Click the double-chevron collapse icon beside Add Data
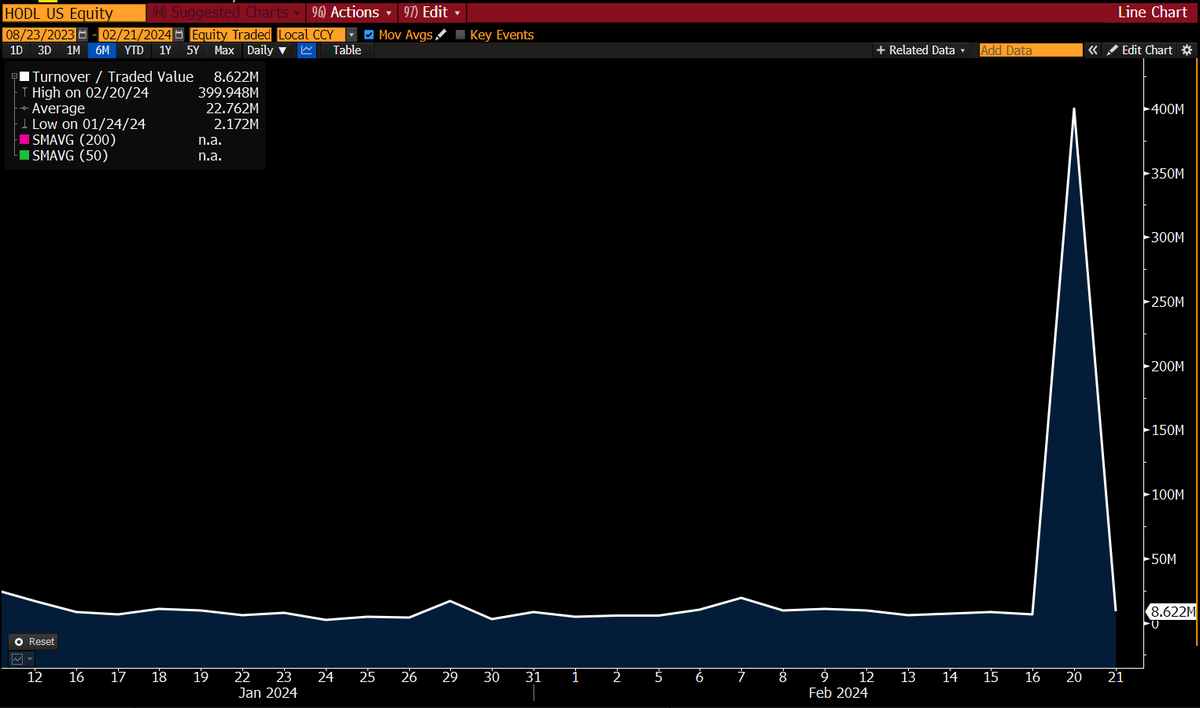 coord(1093,50)
